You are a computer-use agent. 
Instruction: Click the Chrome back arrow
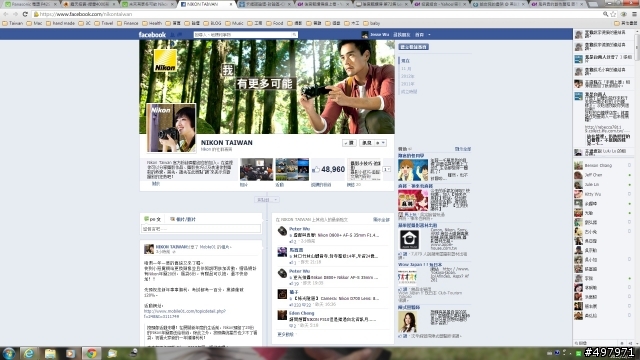point(6,14)
